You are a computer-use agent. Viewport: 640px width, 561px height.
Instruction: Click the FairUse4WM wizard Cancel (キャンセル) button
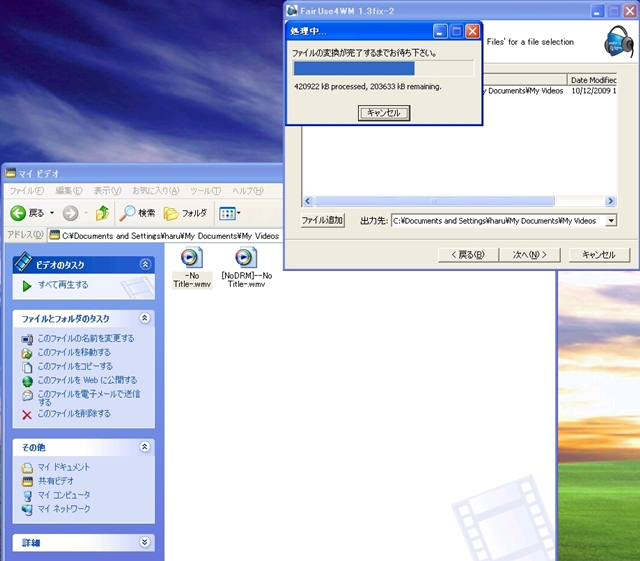[x=599, y=255]
